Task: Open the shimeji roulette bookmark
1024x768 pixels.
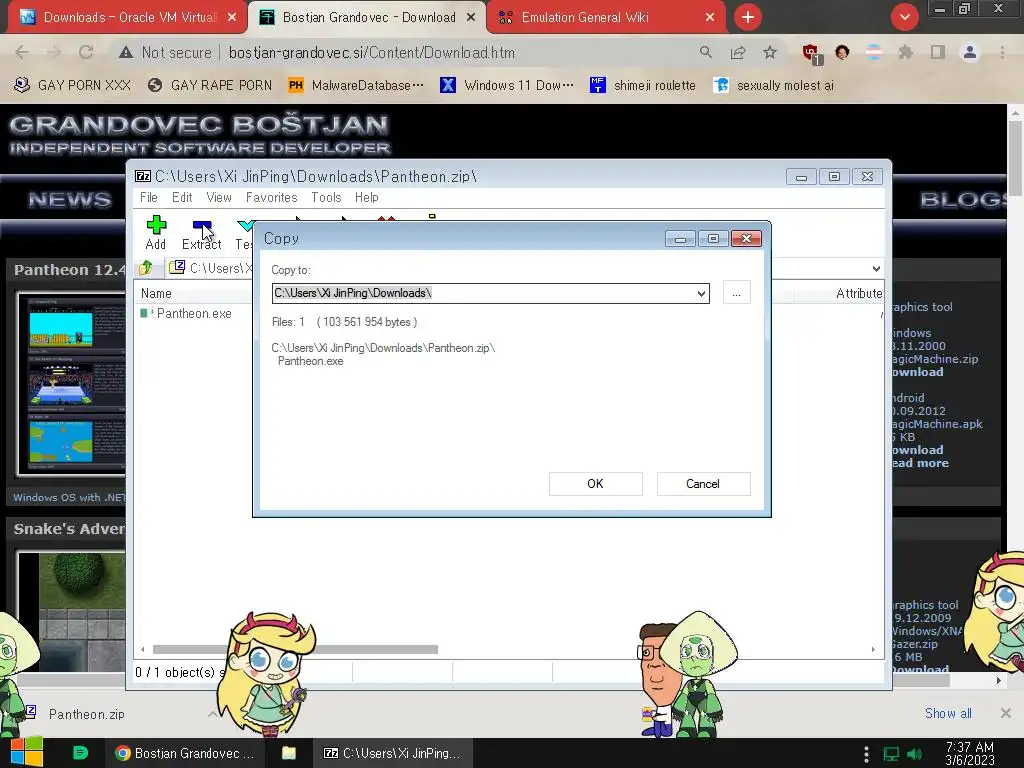Action: [x=643, y=86]
